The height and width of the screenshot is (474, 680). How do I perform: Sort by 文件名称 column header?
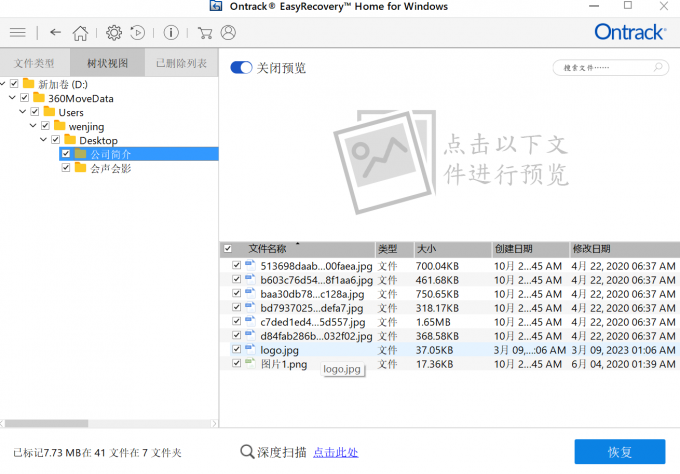pos(298,249)
